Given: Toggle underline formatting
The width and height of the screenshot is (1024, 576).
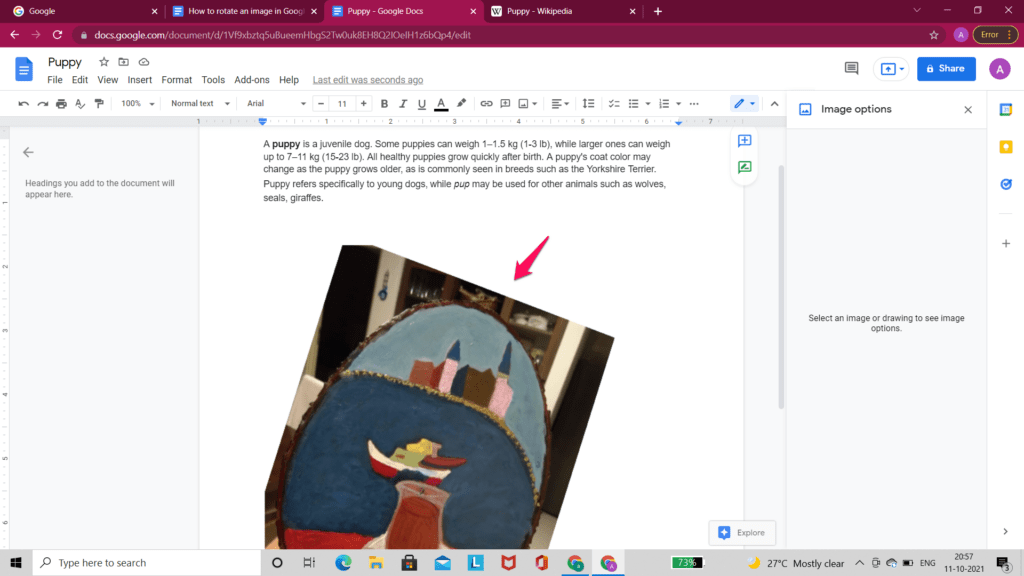Looking at the screenshot, I should pyautogui.click(x=421, y=103).
